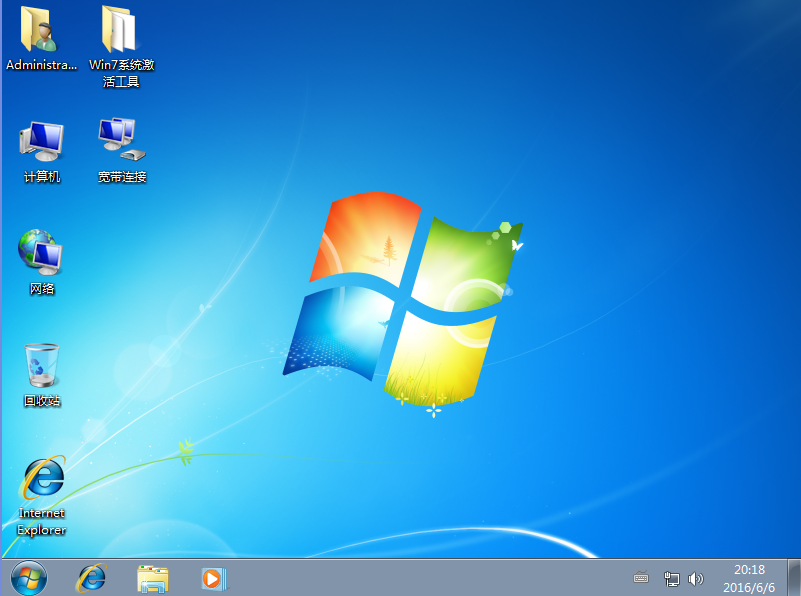
Task: Open the 网络 Network desktop icon
Action: click(x=41, y=252)
